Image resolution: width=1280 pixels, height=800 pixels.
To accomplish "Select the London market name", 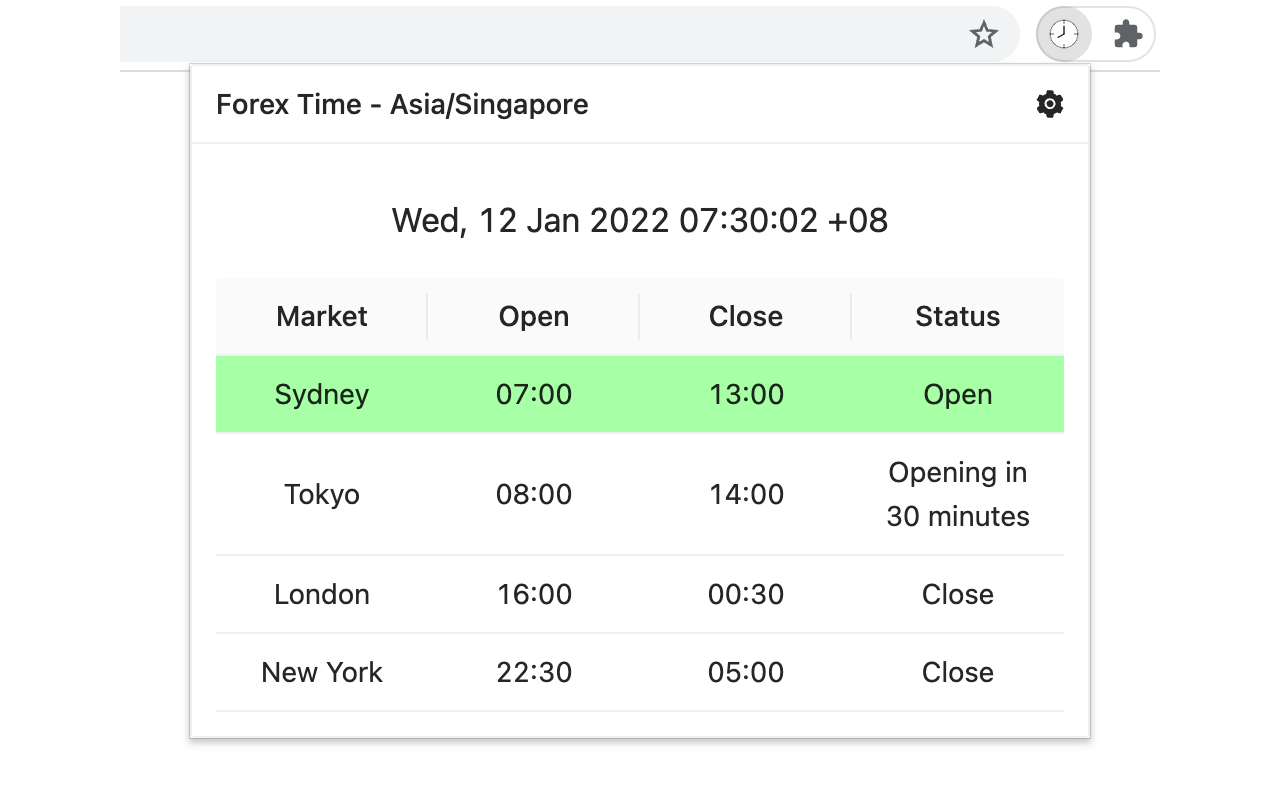I will click(322, 594).
